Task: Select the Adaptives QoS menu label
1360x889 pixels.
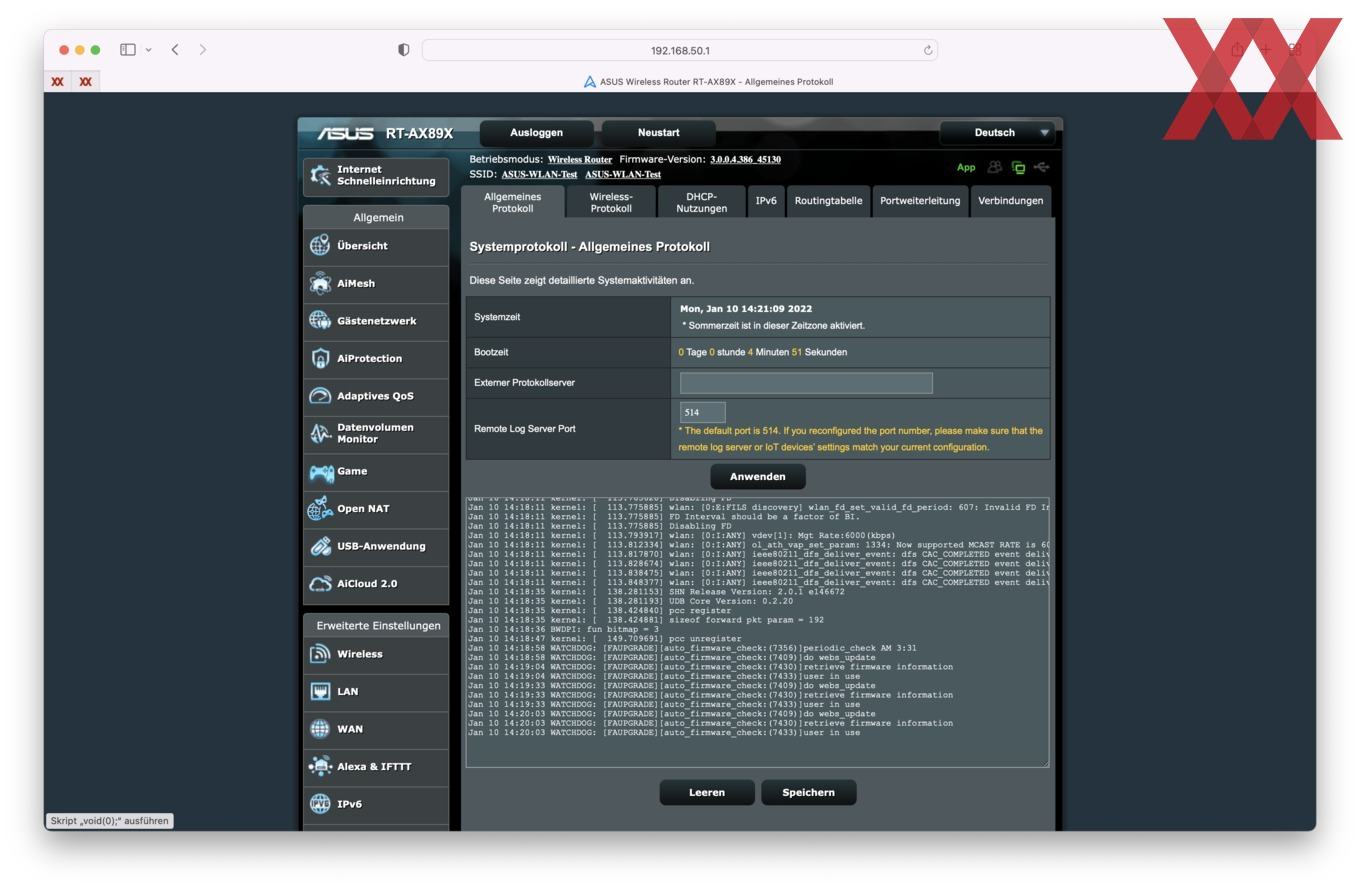Action: (x=375, y=396)
